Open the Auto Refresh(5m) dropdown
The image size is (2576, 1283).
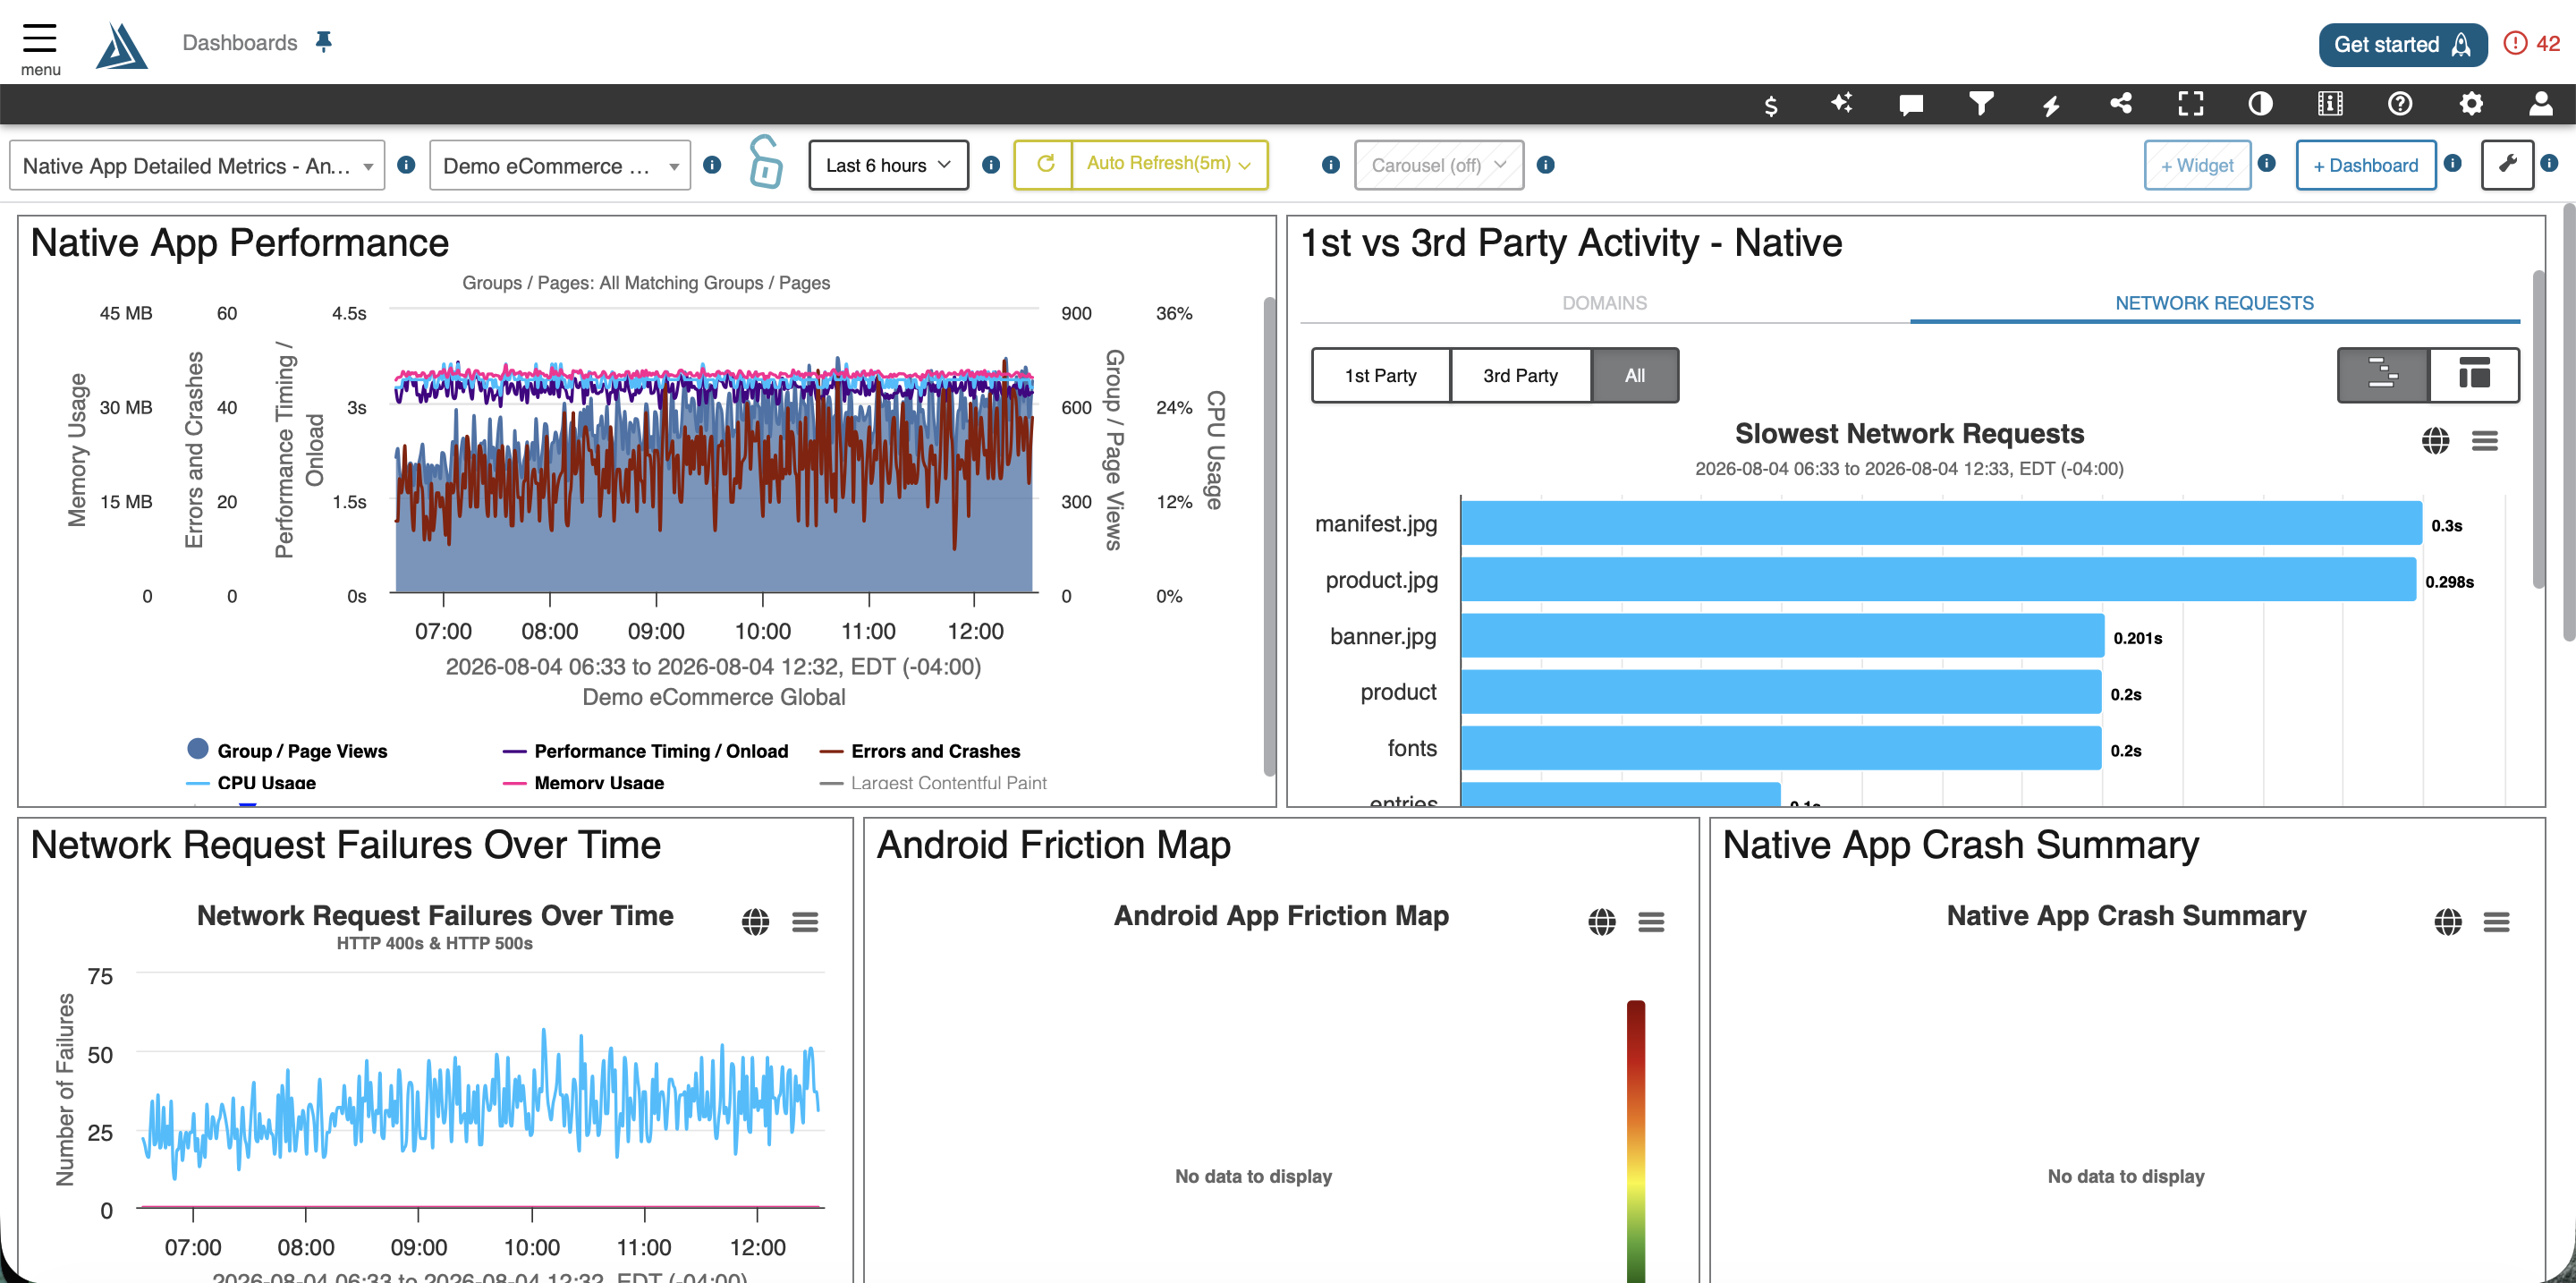point(1169,164)
